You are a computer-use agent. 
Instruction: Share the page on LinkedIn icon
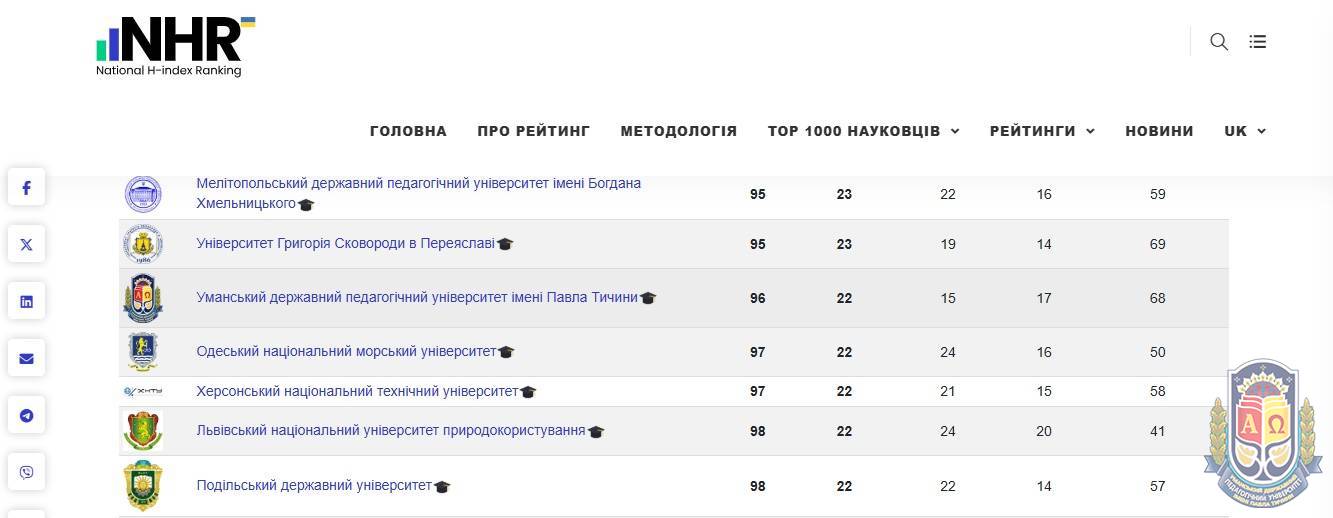click(27, 301)
